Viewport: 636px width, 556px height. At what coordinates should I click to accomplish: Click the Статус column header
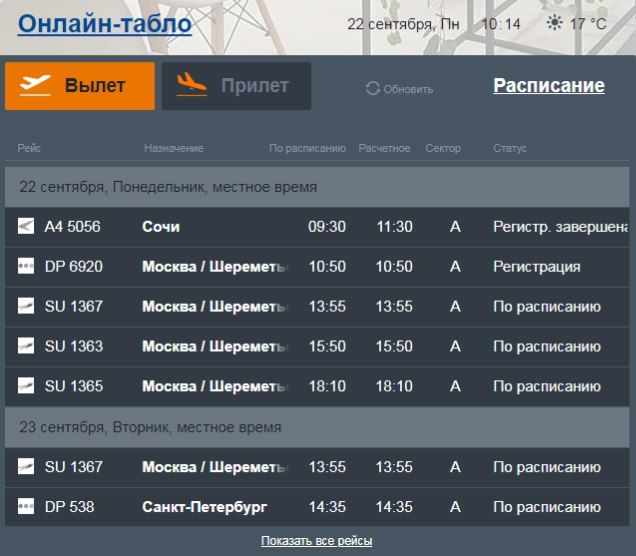pyautogui.click(x=509, y=149)
